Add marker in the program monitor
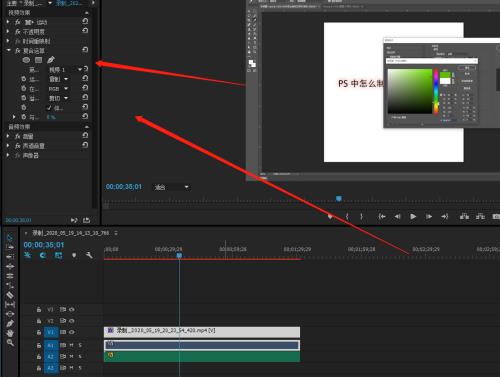This screenshot has width=500, height=377. (330, 217)
